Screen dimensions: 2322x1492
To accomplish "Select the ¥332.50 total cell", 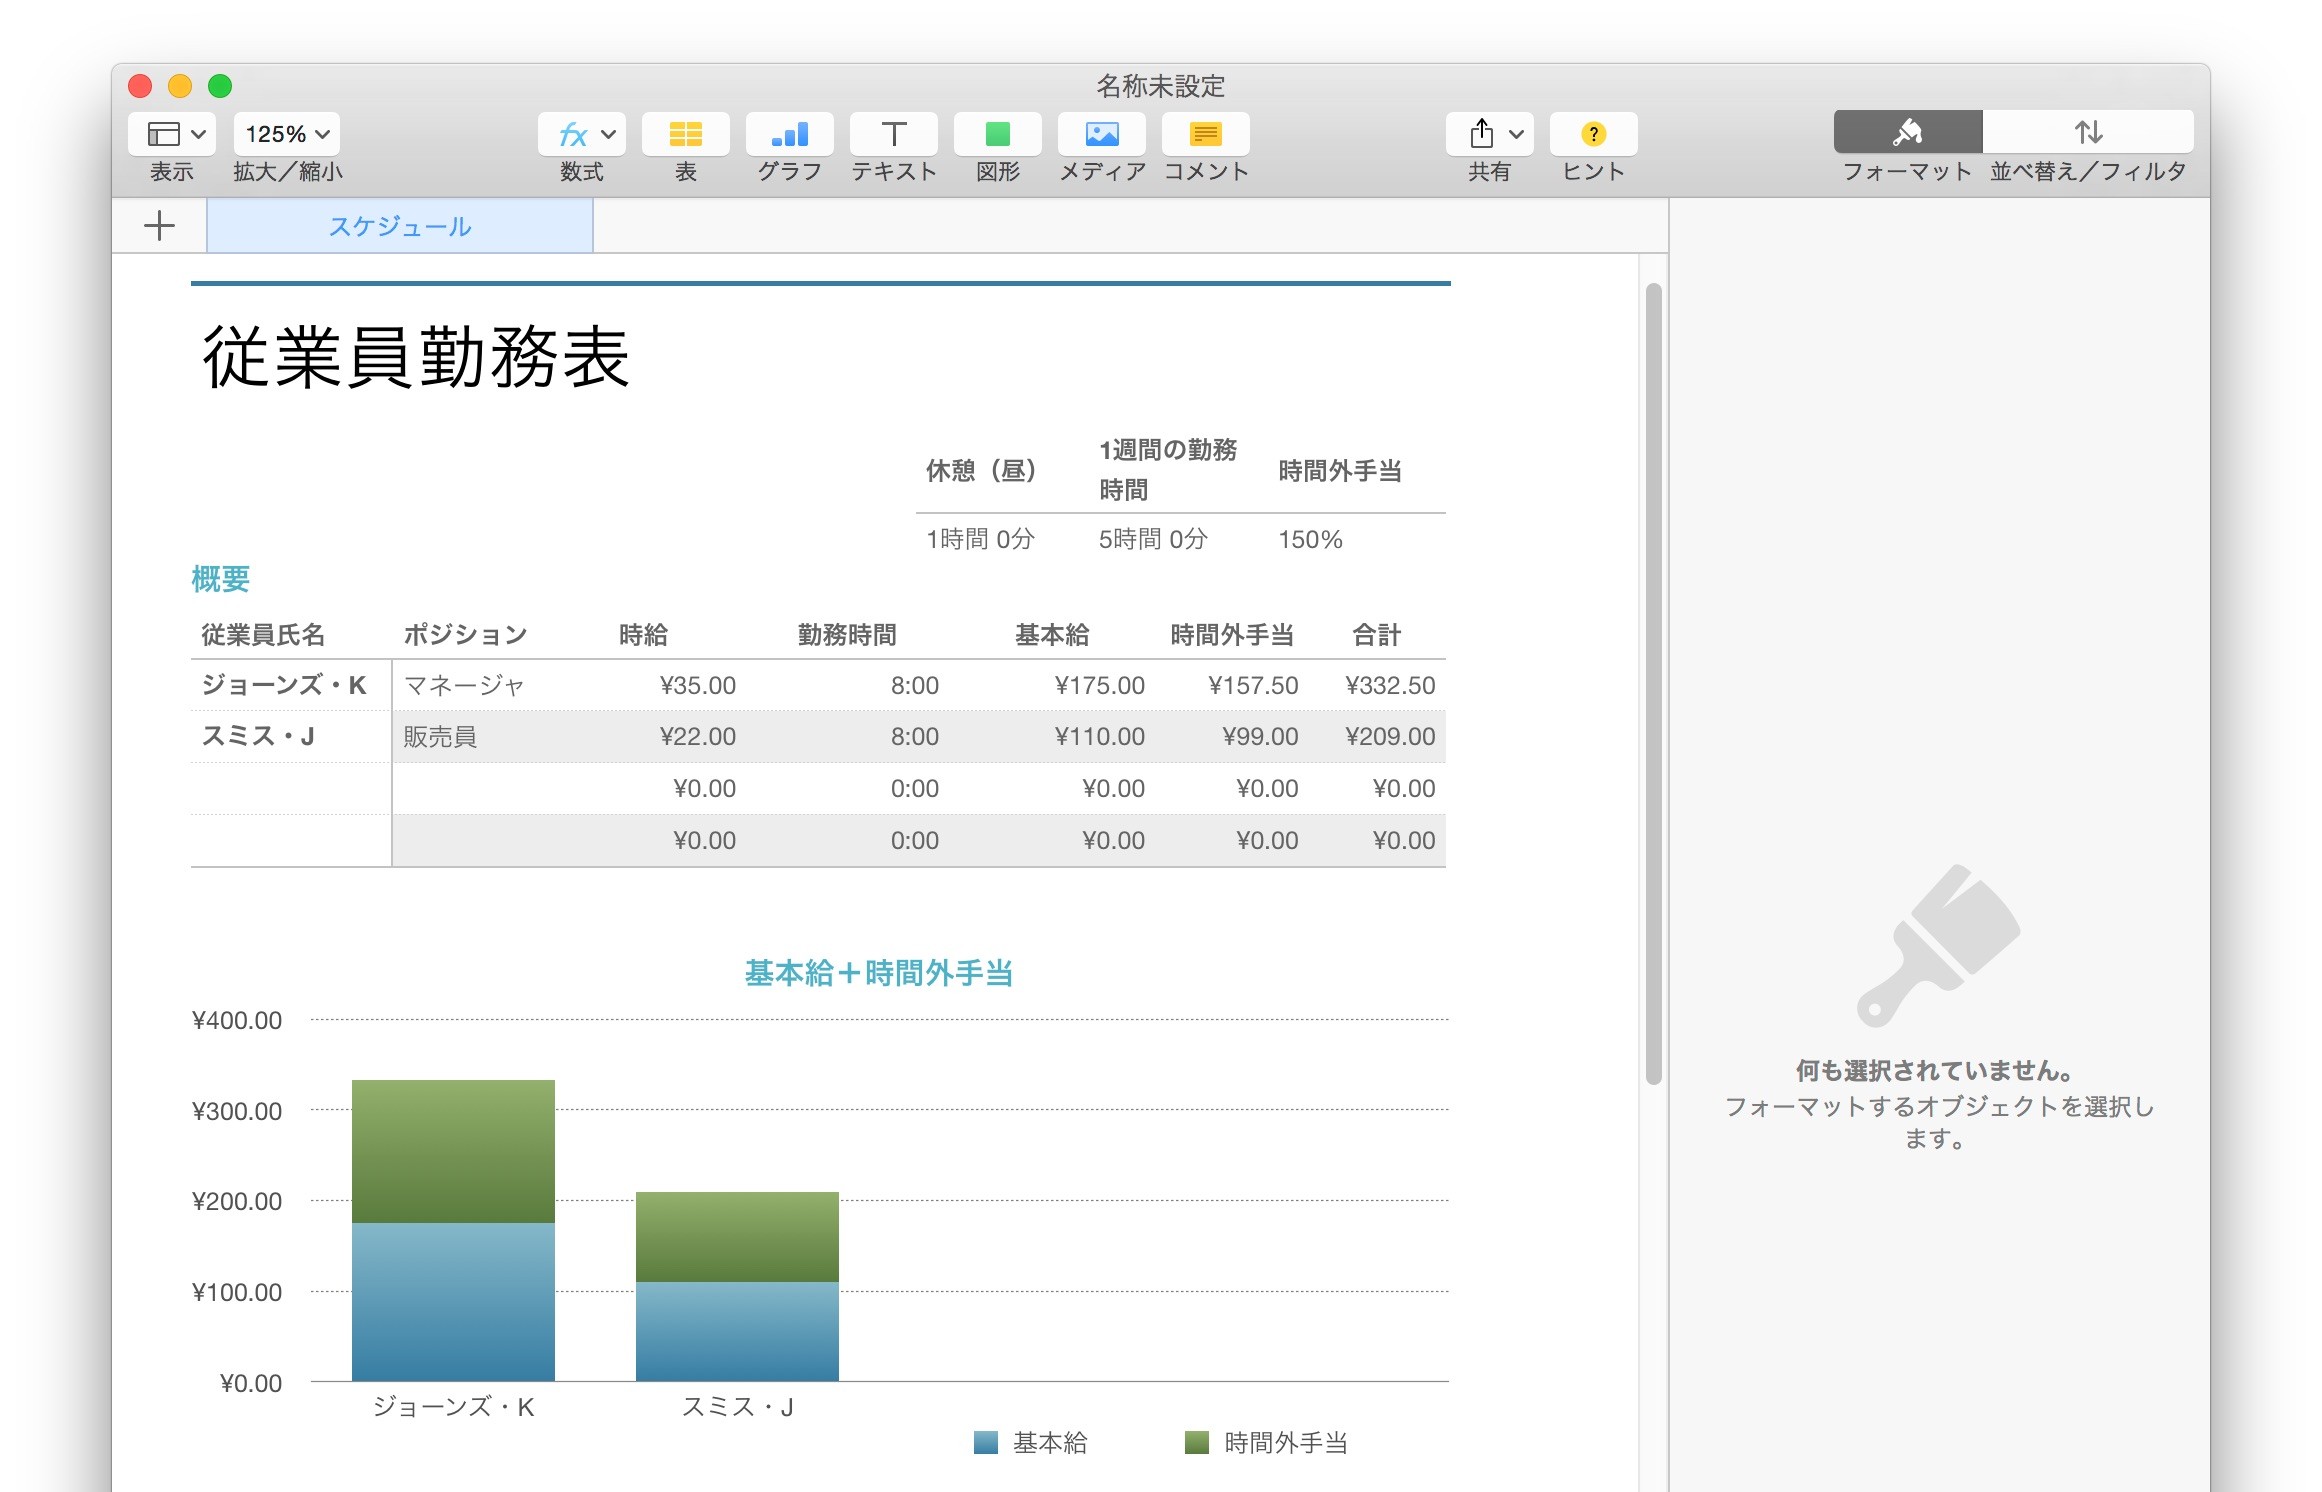I will pyautogui.click(x=1389, y=685).
